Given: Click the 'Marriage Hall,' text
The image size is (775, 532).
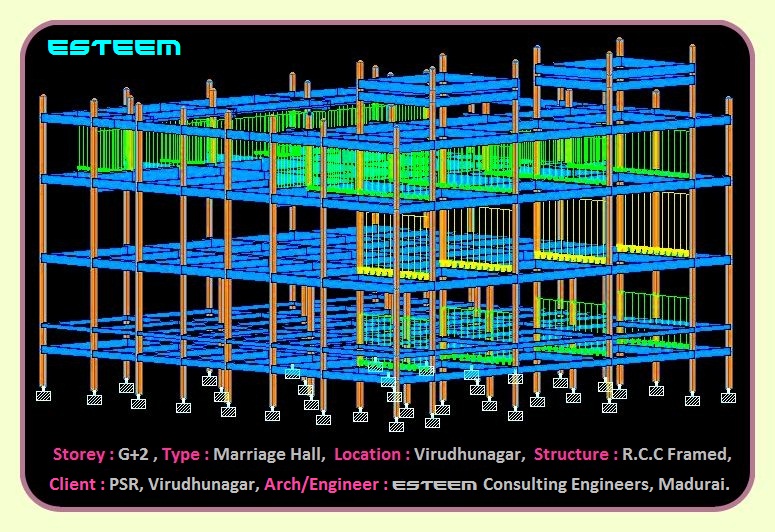Looking at the screenshot, I should pyautogui.click(x=269, y=454).
